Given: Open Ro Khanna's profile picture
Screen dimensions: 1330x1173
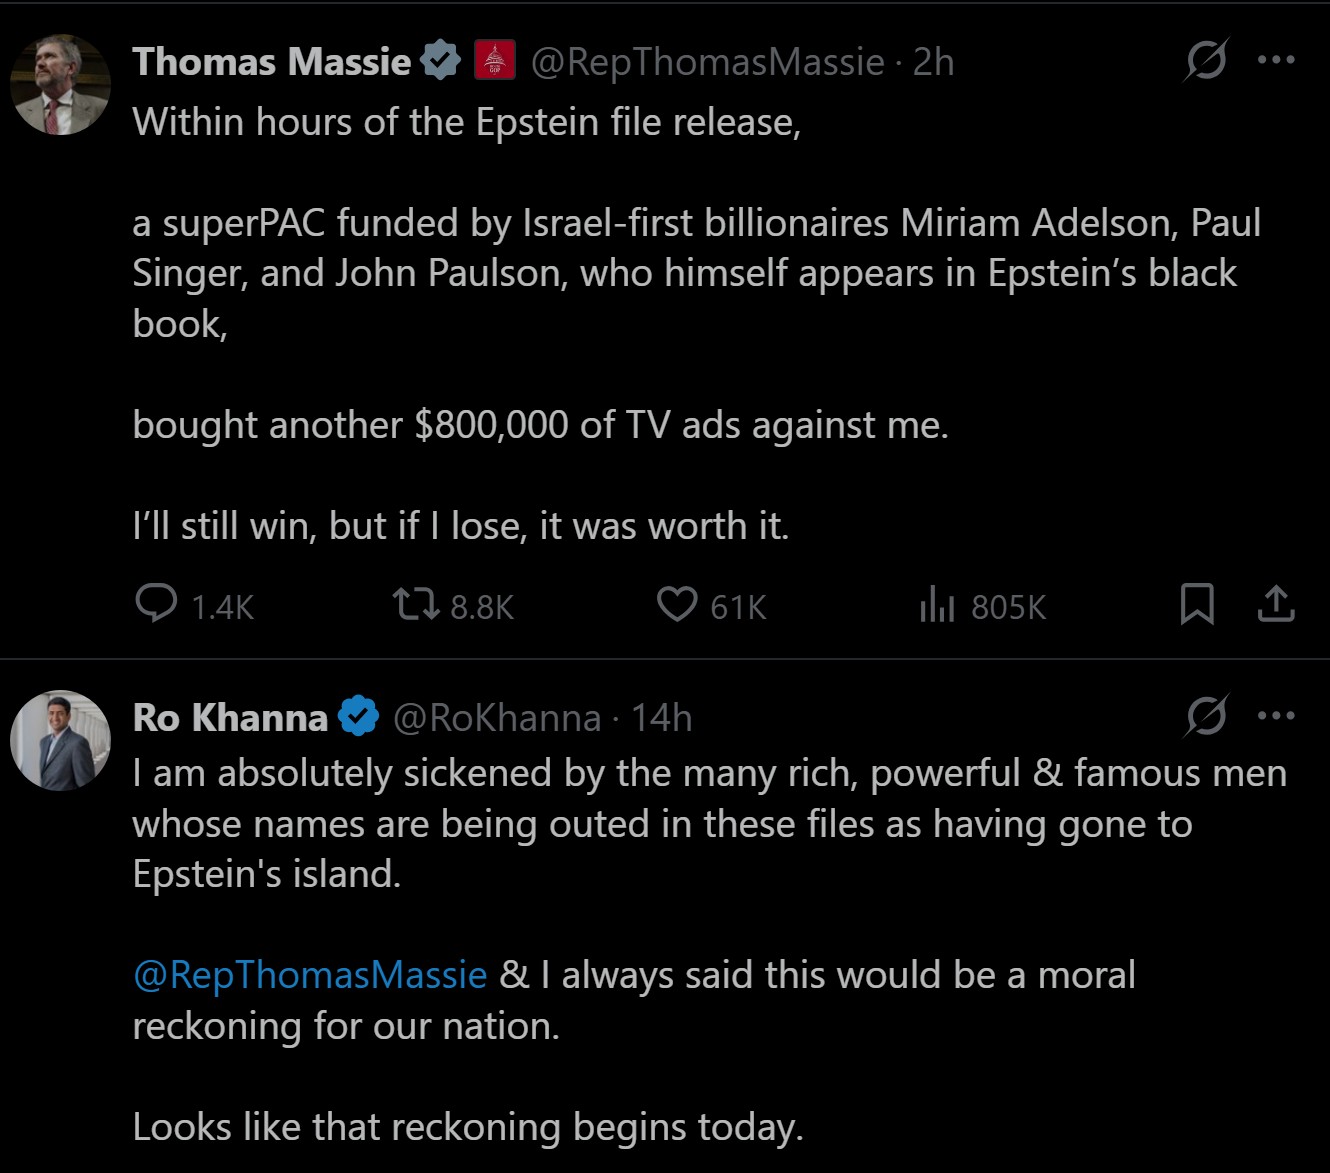Looking at the screenshot, I should [60, 740].
